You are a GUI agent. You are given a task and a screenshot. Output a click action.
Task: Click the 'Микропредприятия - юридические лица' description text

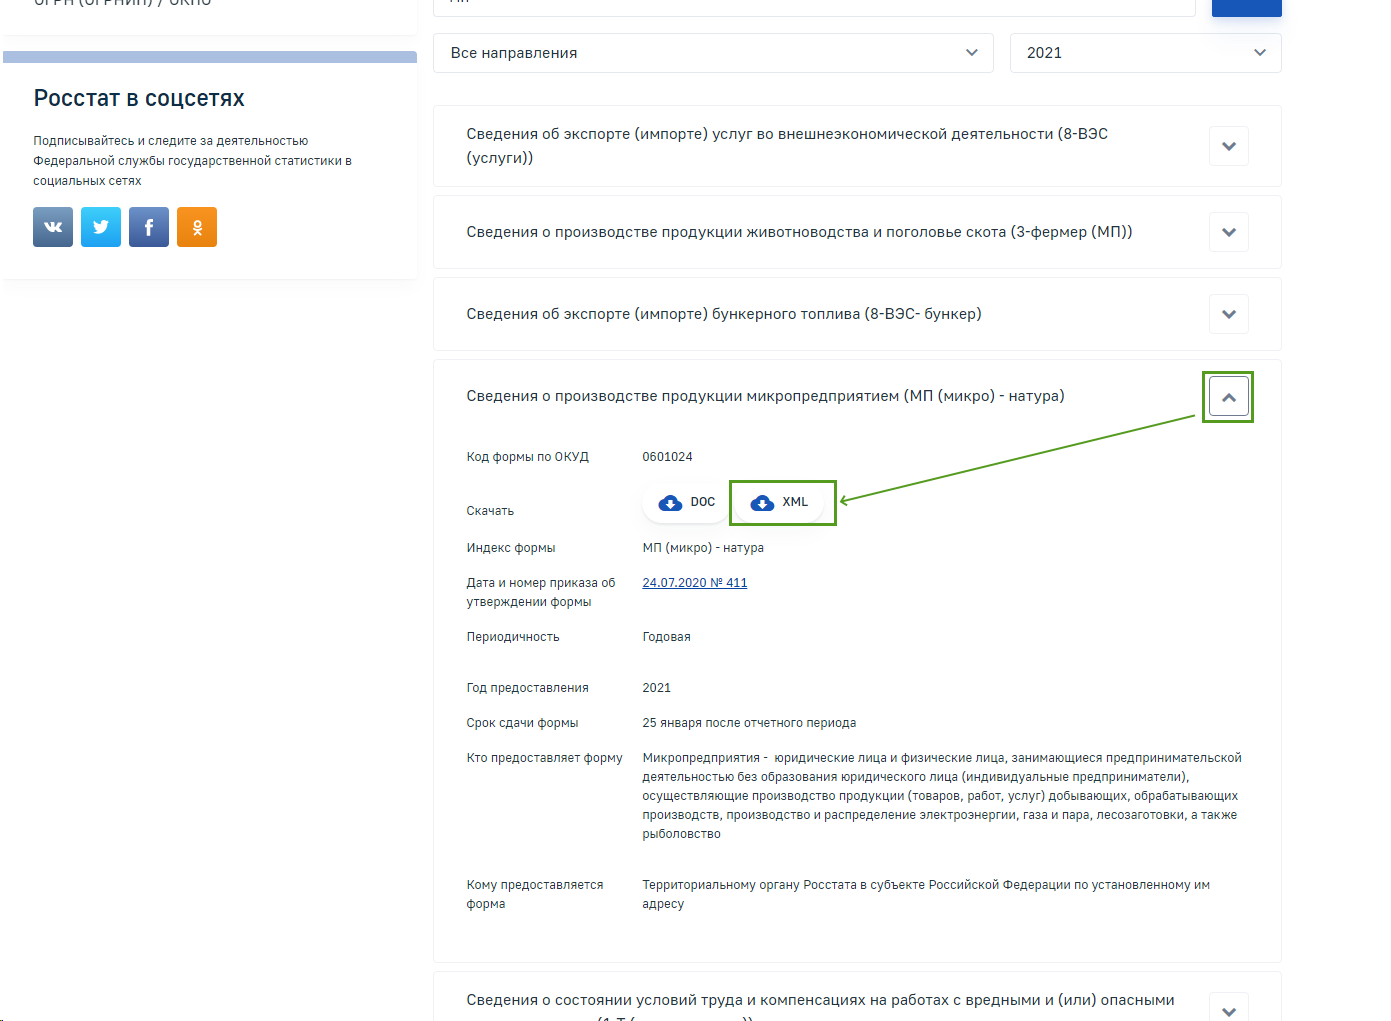pyautogui.click(x=942, y=796)
